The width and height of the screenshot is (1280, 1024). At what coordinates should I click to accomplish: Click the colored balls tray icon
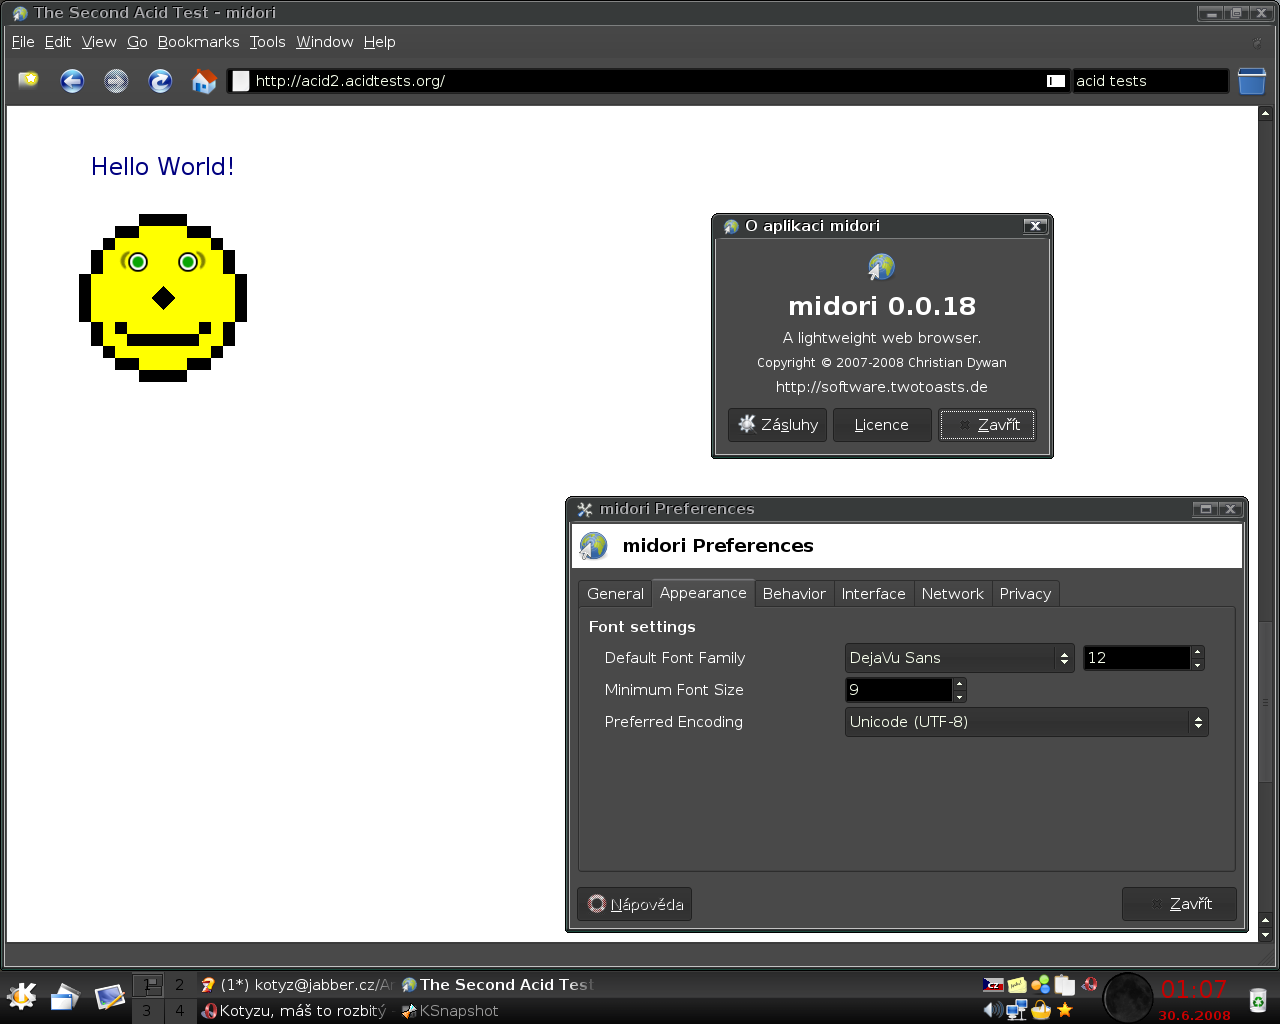pos(1041,985)
